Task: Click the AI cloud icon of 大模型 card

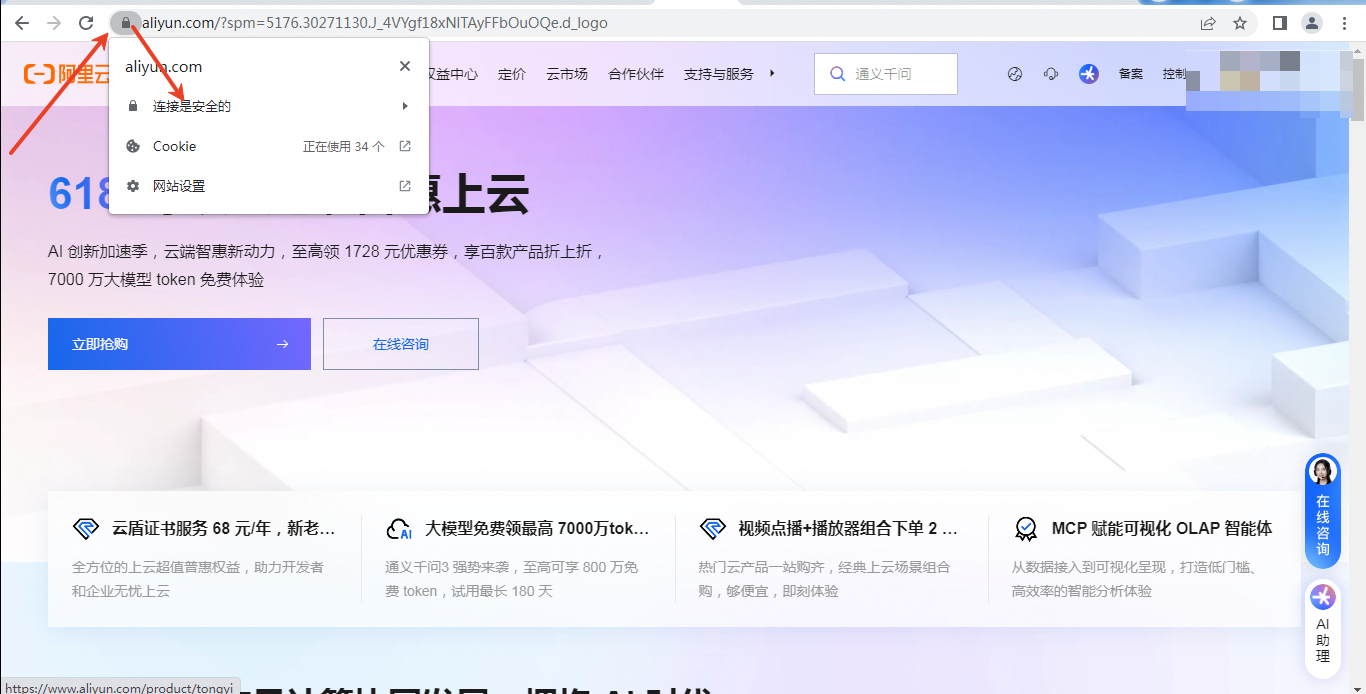Action: pos(399,529)
